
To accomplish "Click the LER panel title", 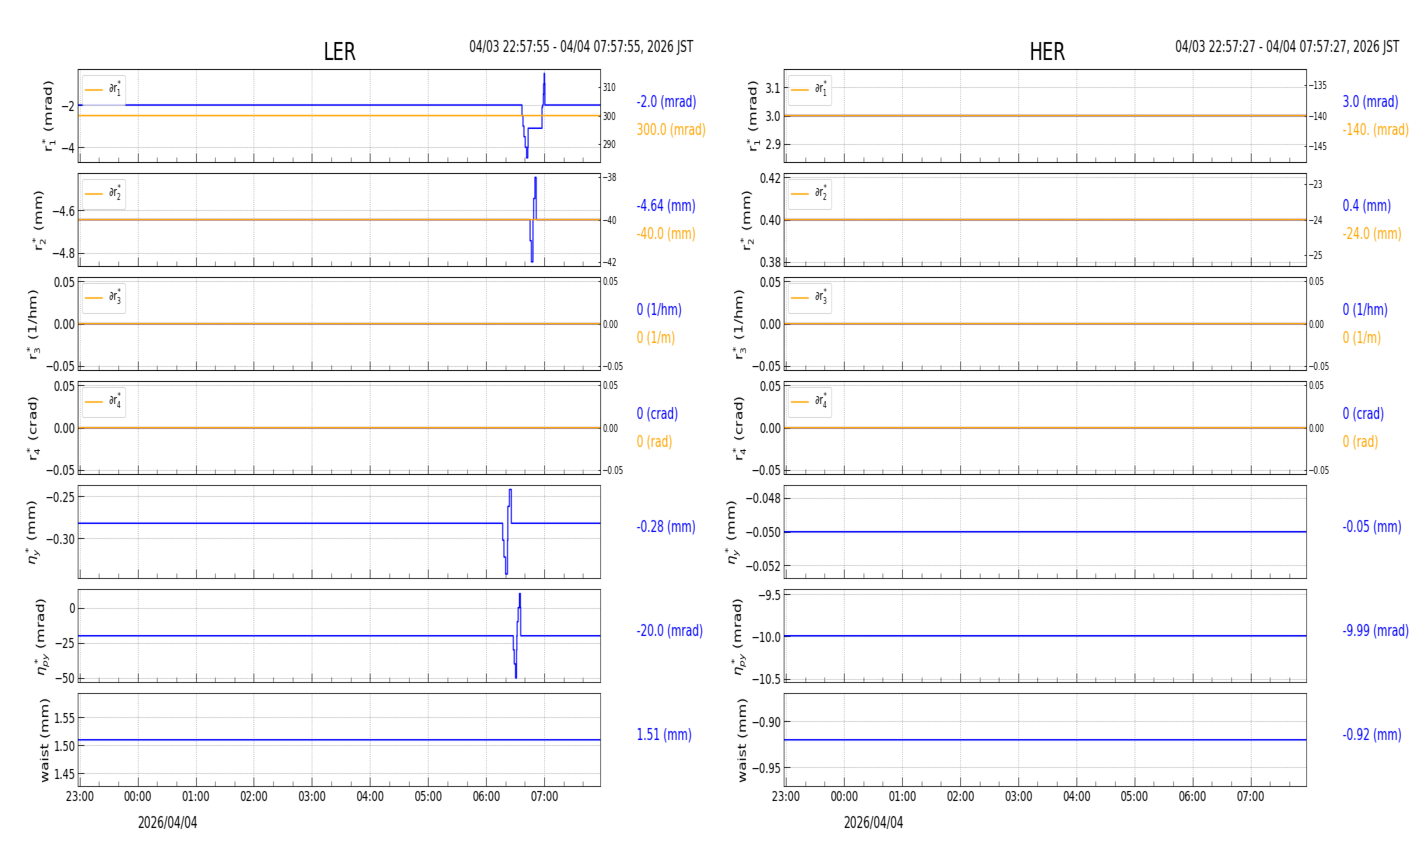I will [x=339, y=52].
